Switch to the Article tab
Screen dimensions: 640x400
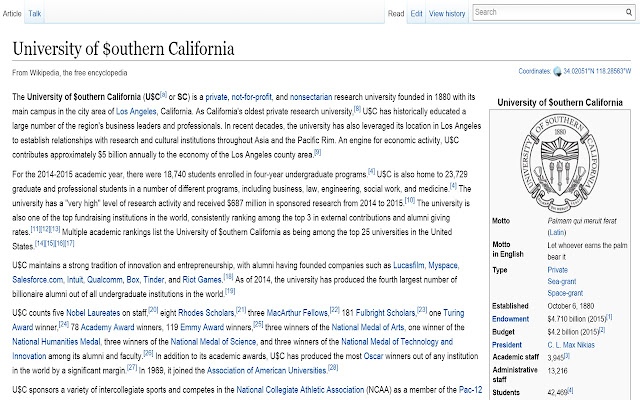coord(12,13)
